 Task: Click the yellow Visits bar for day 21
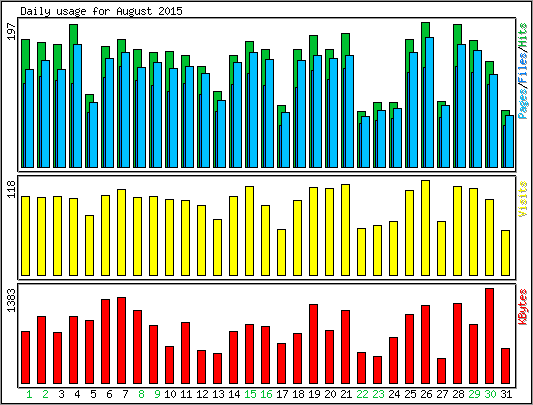(345, 230)
